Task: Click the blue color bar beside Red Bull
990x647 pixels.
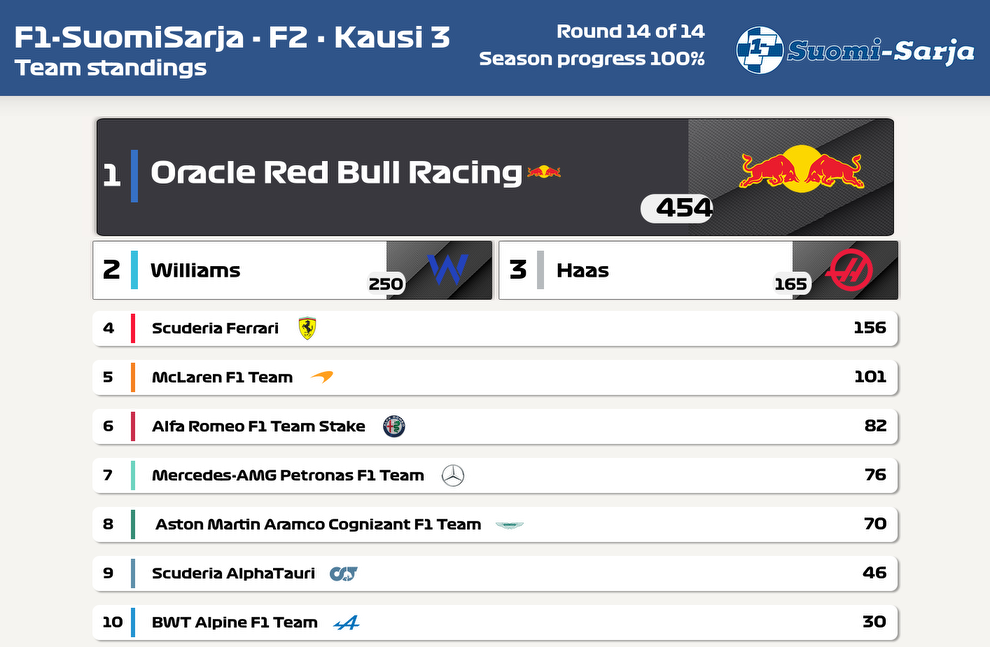Action: click(x=134, y=176)
